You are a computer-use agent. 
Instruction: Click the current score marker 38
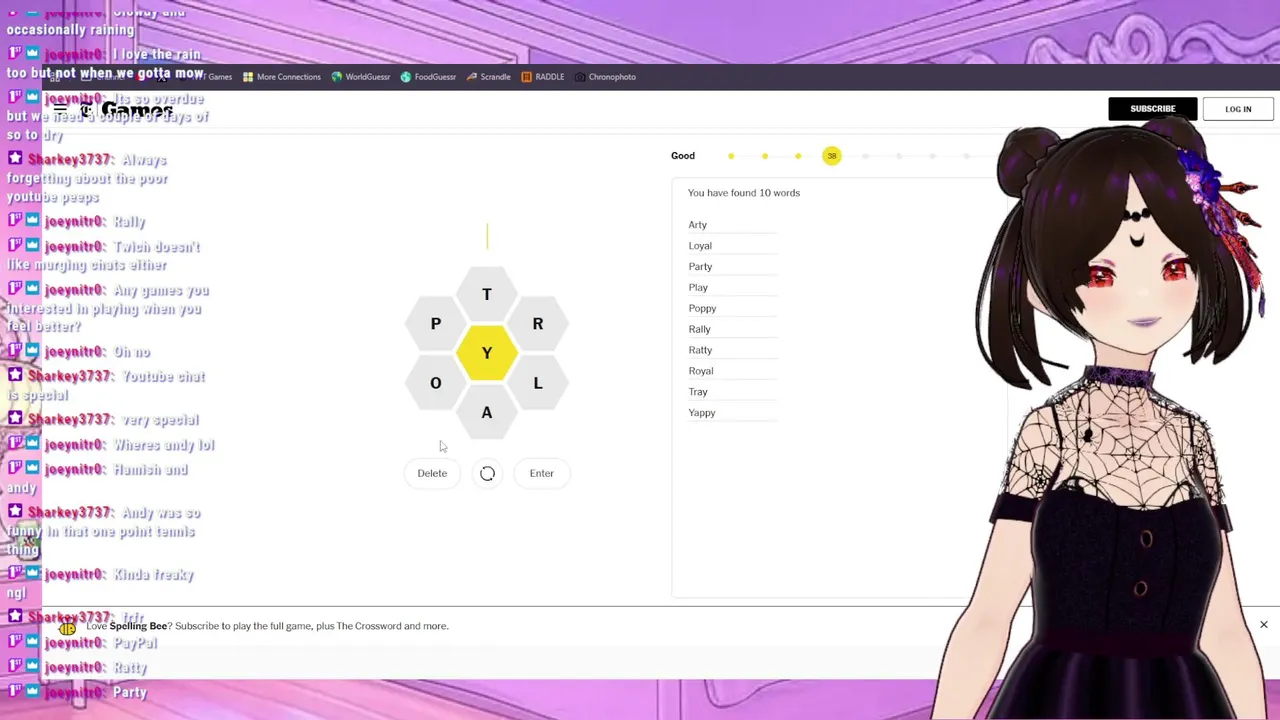point(831,156)
